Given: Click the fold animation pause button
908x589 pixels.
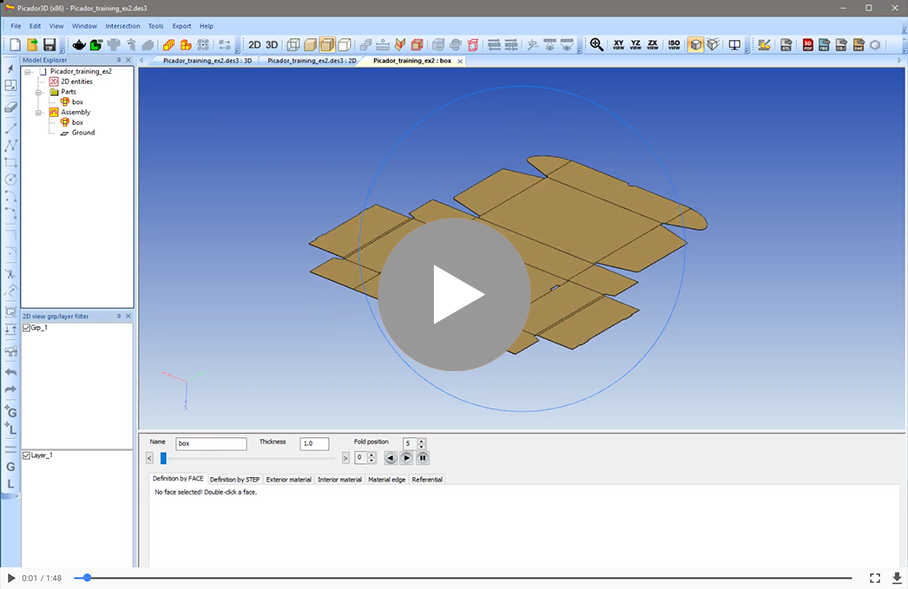Looking at the screenshot, I should click(x=423, y=458).
